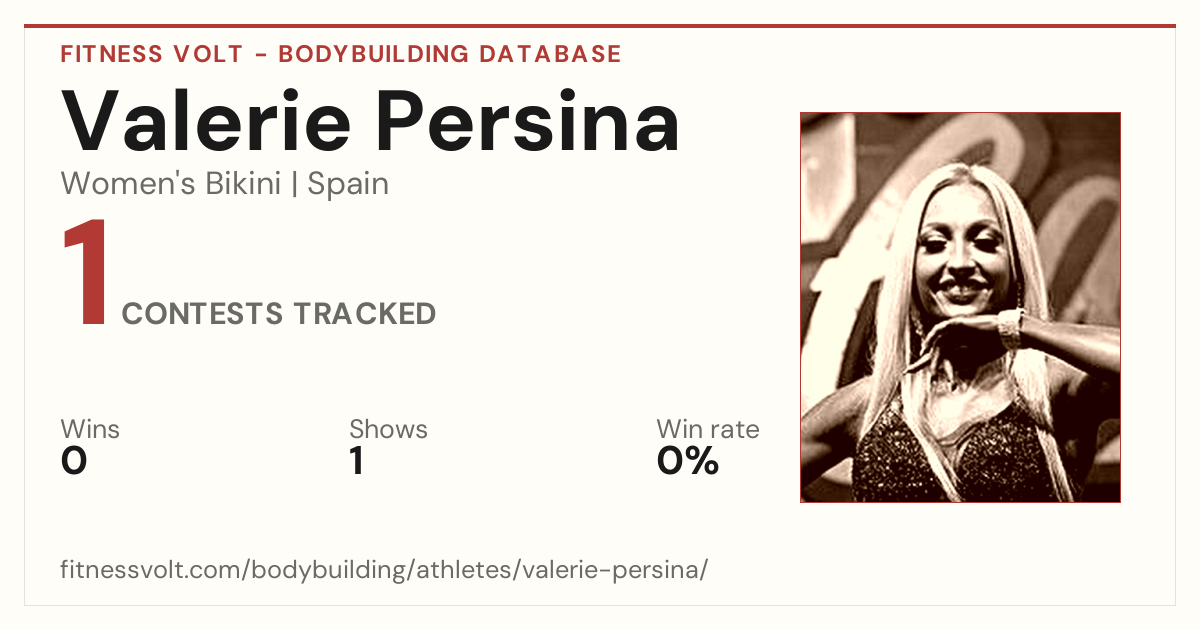The width and height of the screenshot is (1200, 630).
Task: Click the Shows label
Action: [x=388, y=430]
